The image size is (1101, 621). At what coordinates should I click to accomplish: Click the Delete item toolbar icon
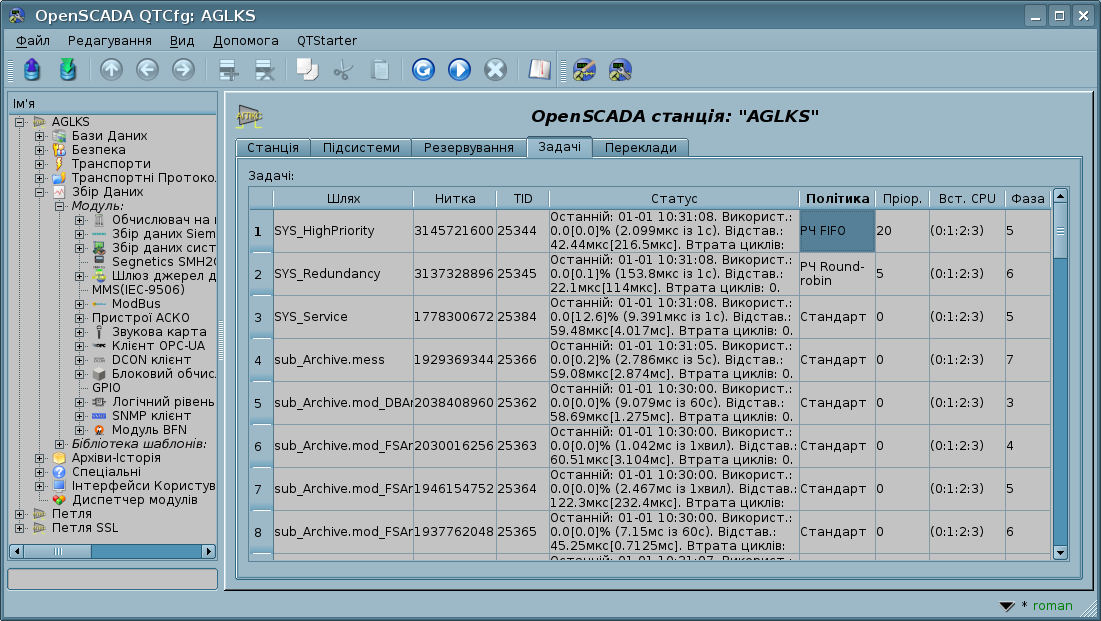(264, 70)
